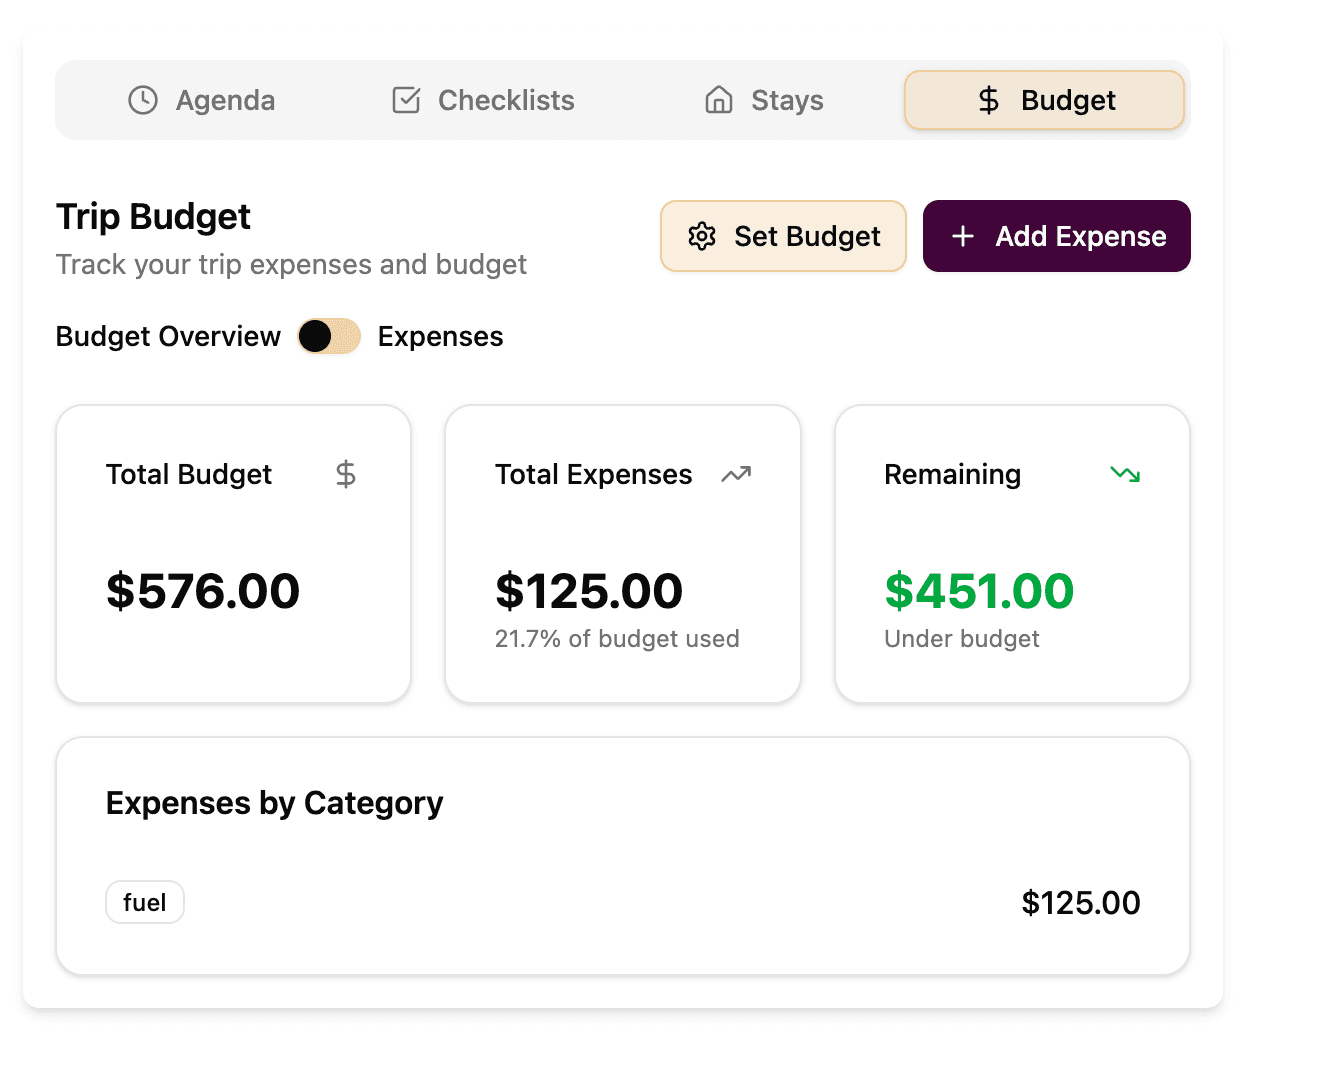This screenshot has height=1082, width=1318.
Task: Click the home icon on the Stays tab
Action: [719, 100]
